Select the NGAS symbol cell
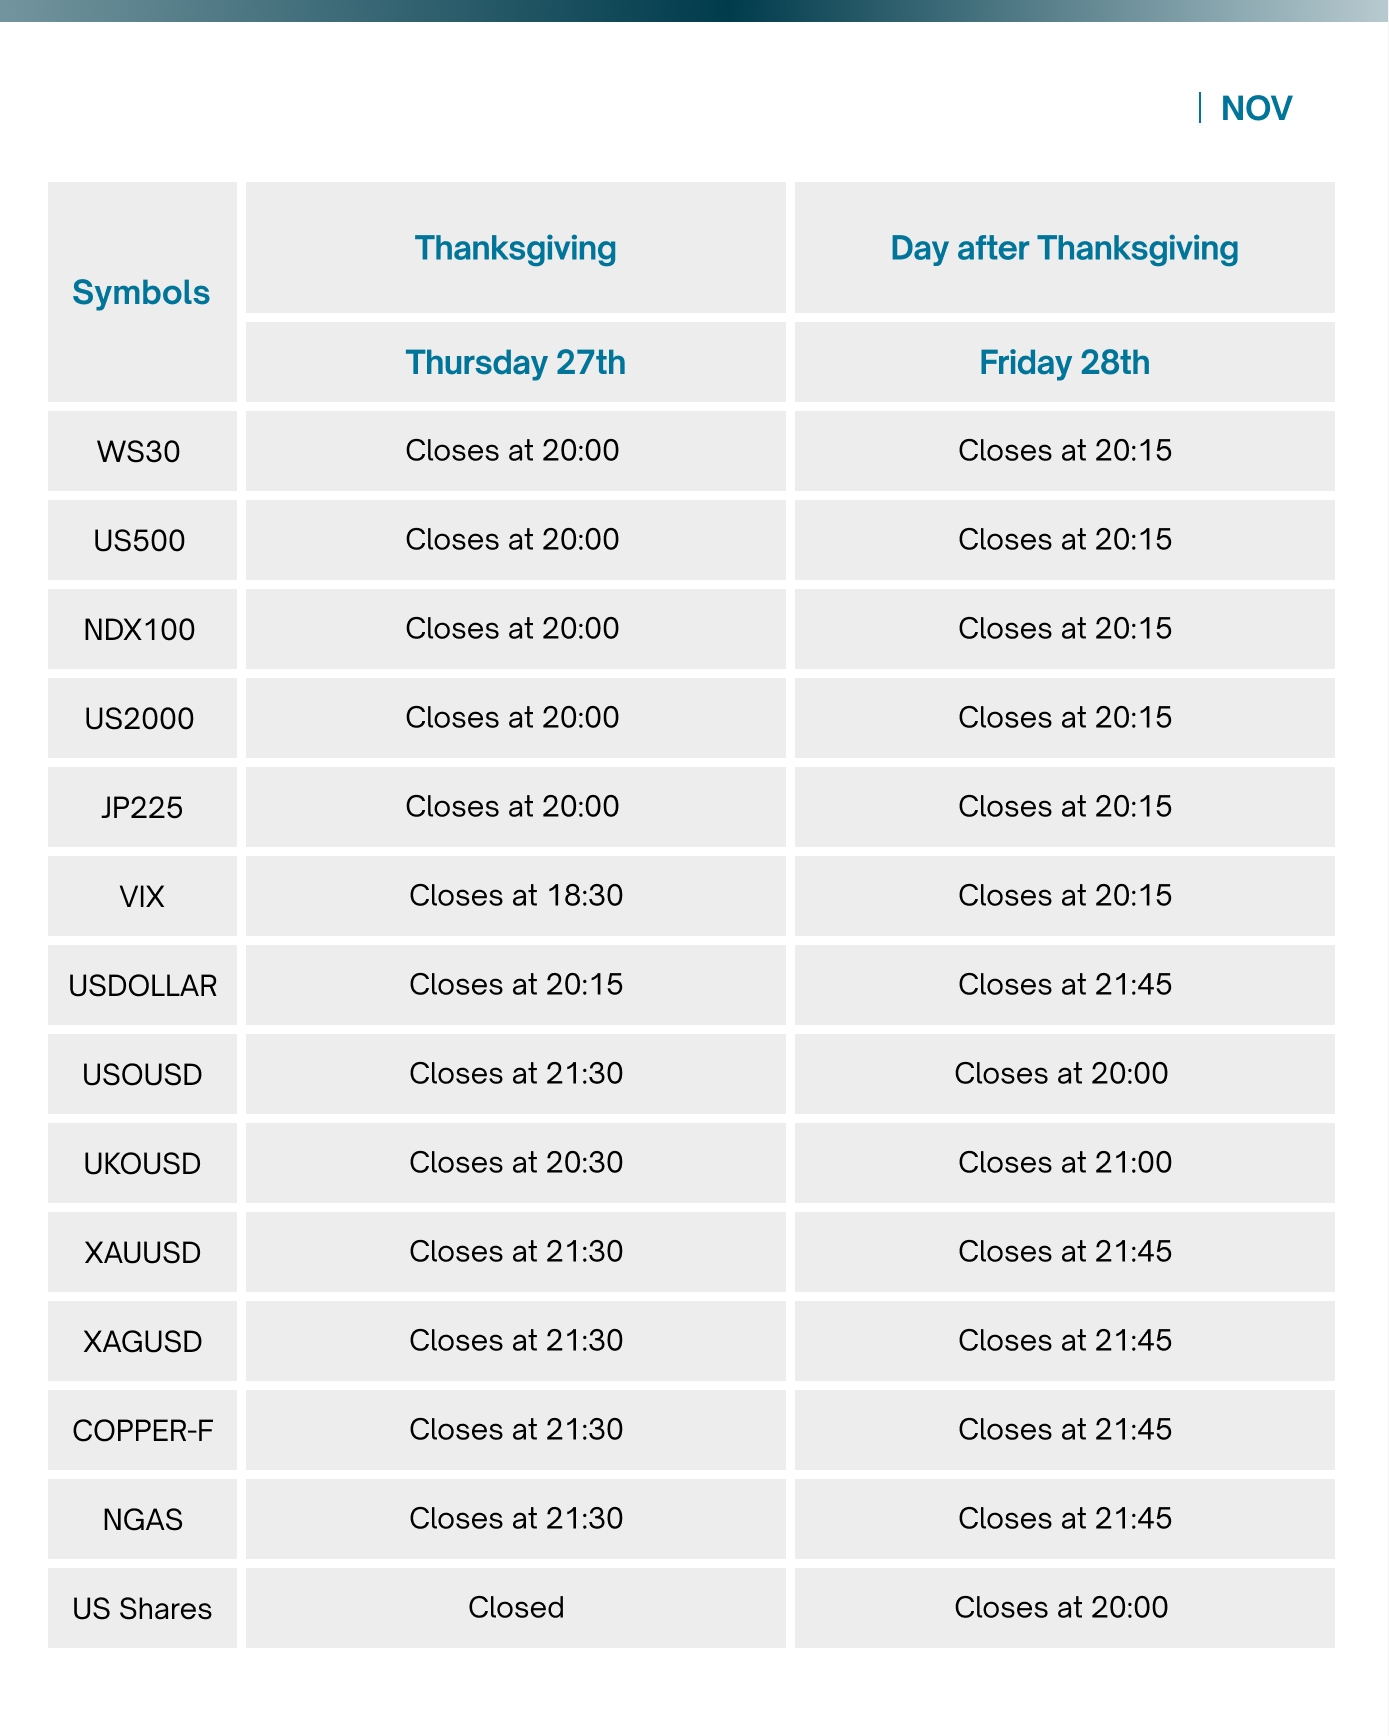Image resolution: width=1389 pixels, height=1736 pixels. pos(142,1519)
